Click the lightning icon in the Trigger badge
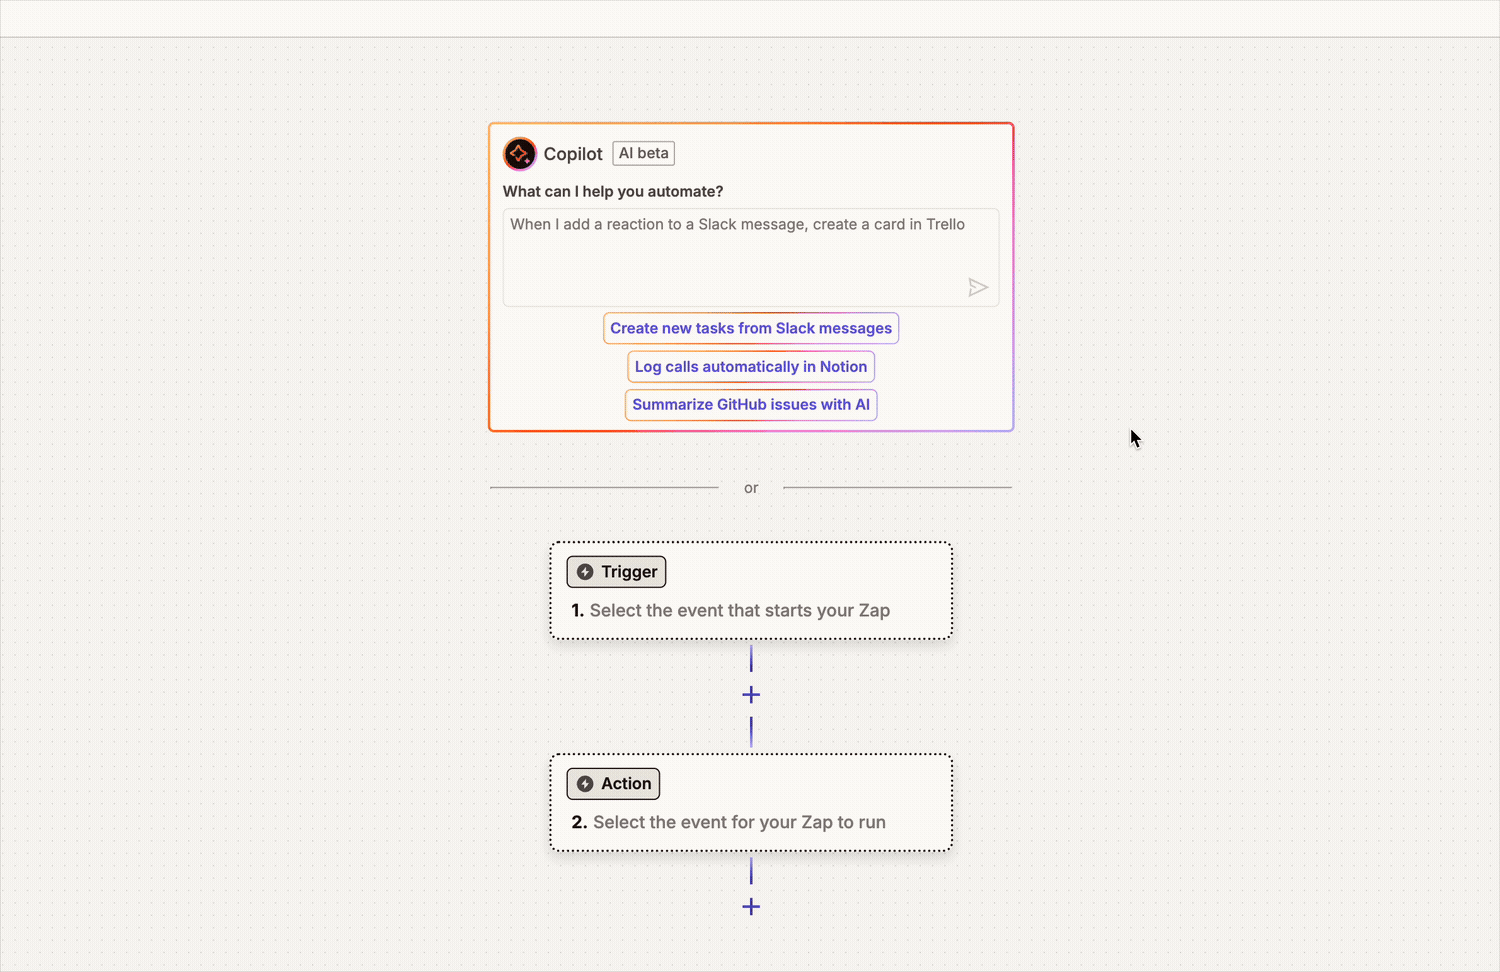Viewport: 1500px width, 972px height. point(586,571)
